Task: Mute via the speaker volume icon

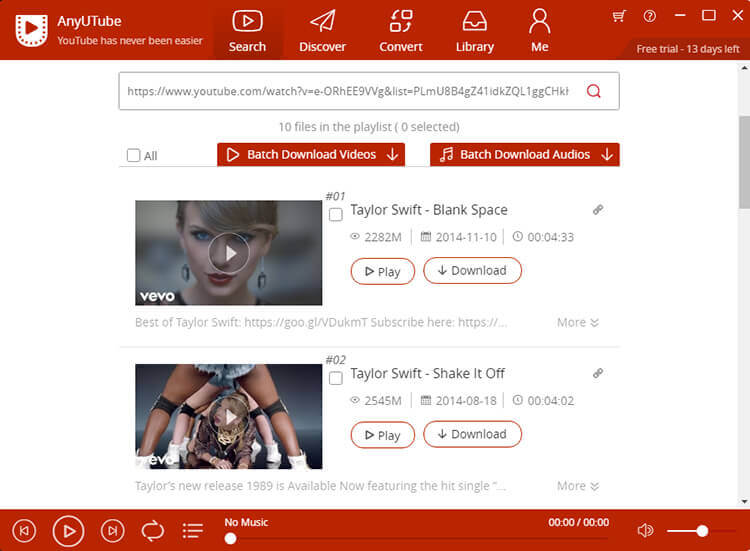Action: [645, 530]
